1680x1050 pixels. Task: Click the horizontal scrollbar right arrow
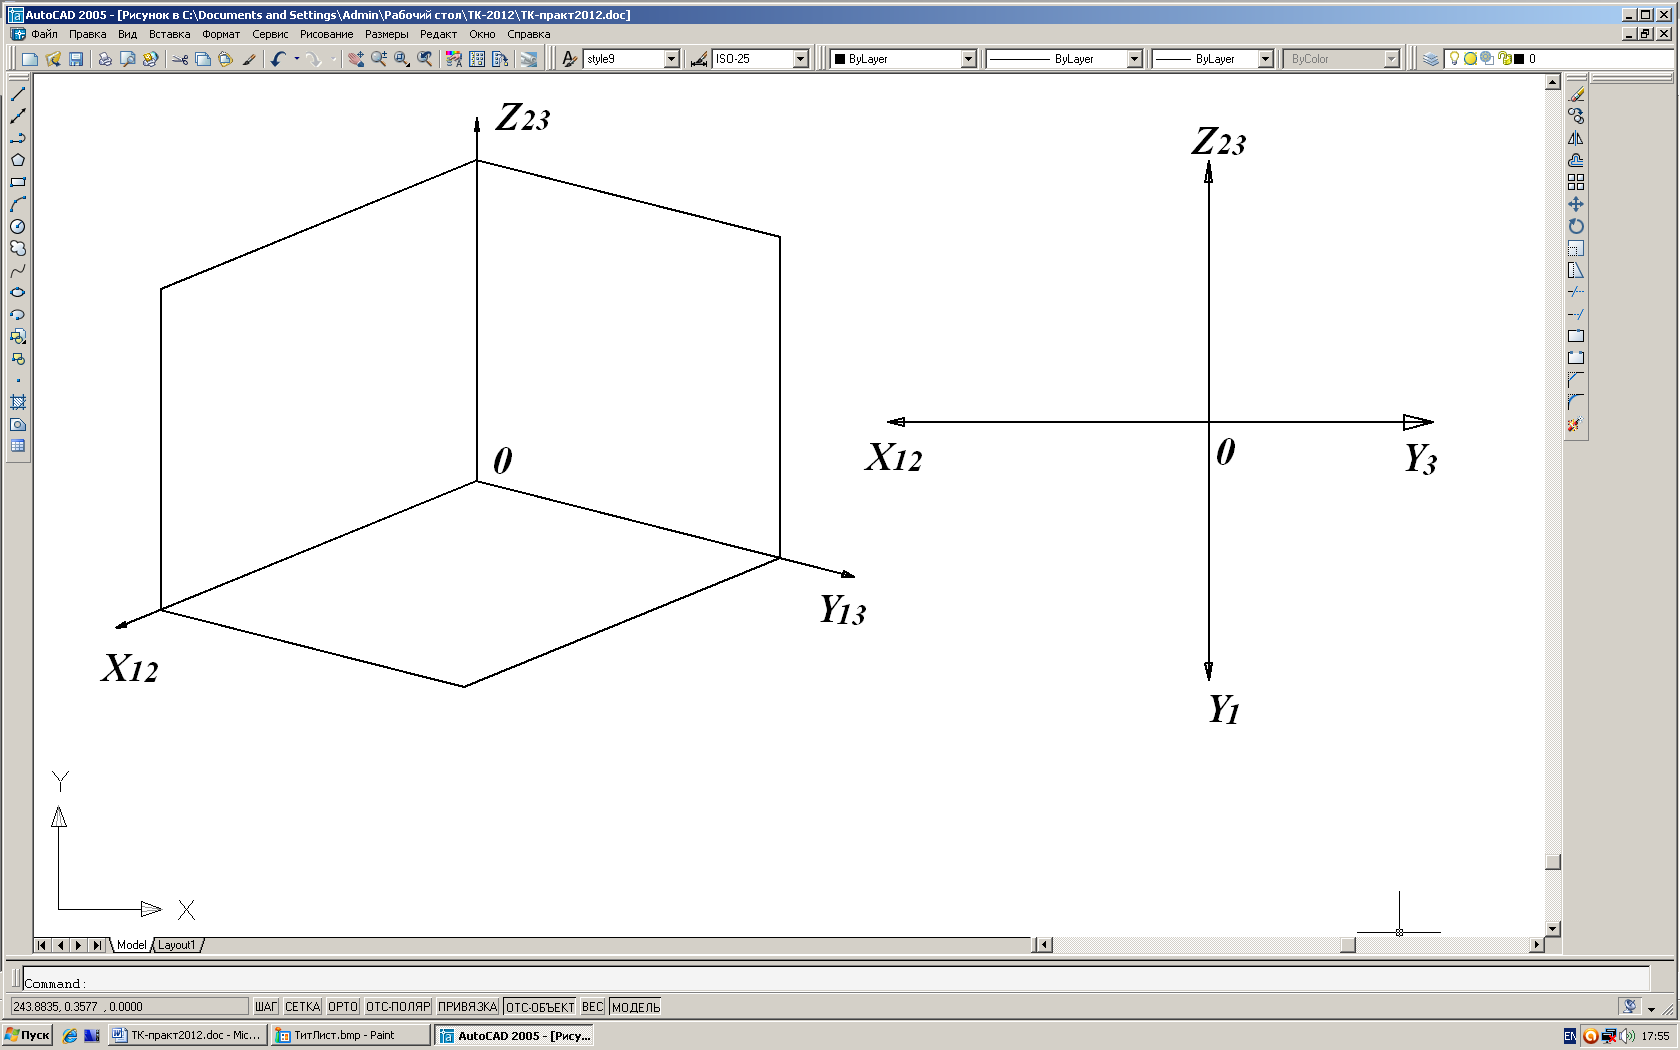[1537, 945]
